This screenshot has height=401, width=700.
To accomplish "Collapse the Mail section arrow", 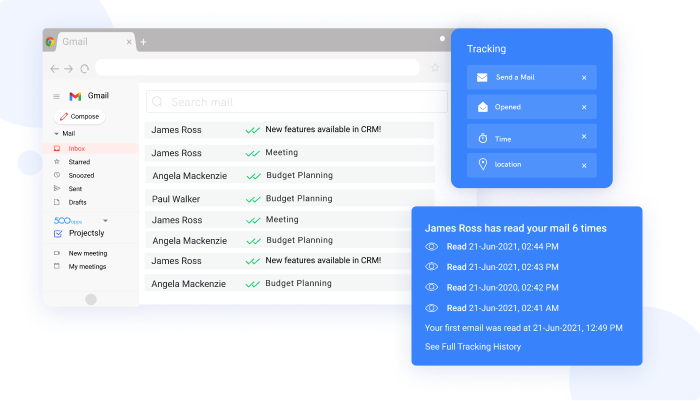I will click(56, 134).
